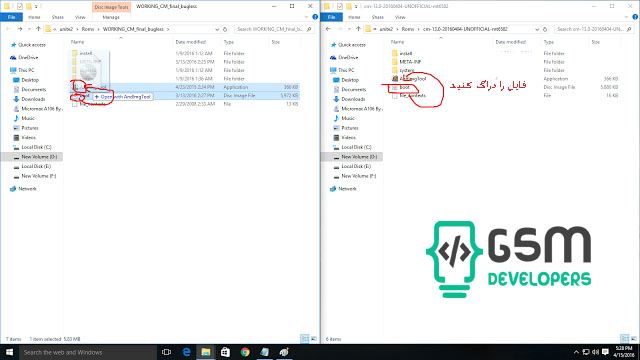Open File menu in left window
This screenshot has width=640, height=360.
point(11,17)
